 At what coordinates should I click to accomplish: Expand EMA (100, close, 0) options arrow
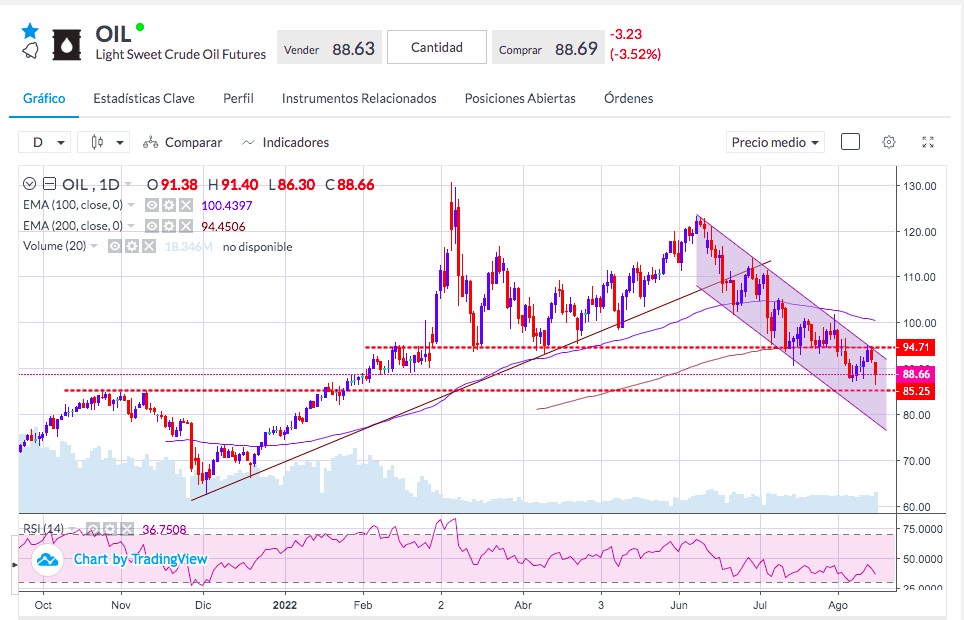tap(131, 205)
